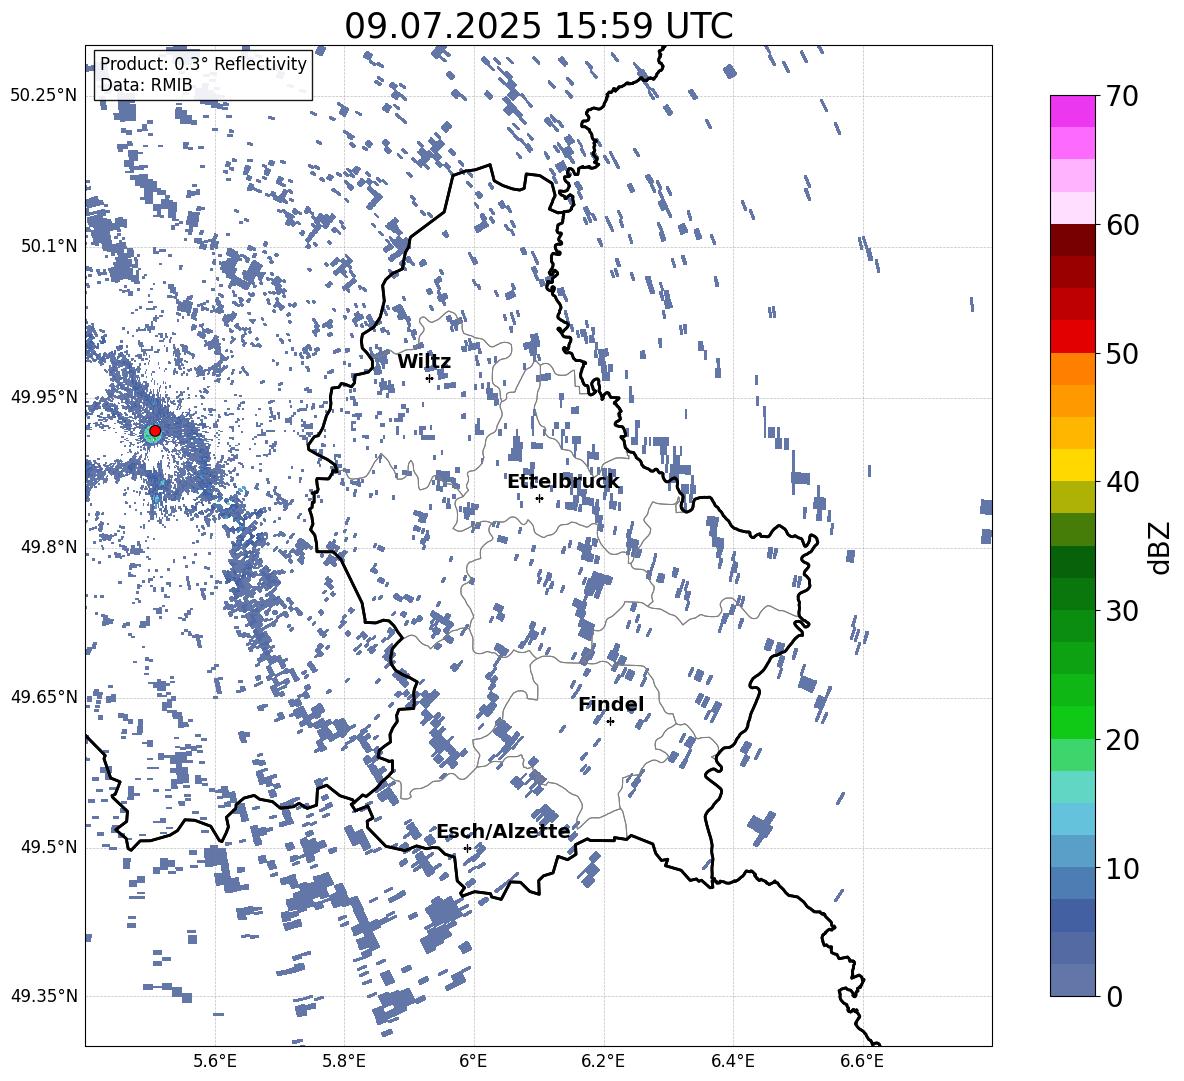Screen dimensions: 1184x1081
Task: Click the dBZ colorbar axis label
Action: 1161,547
